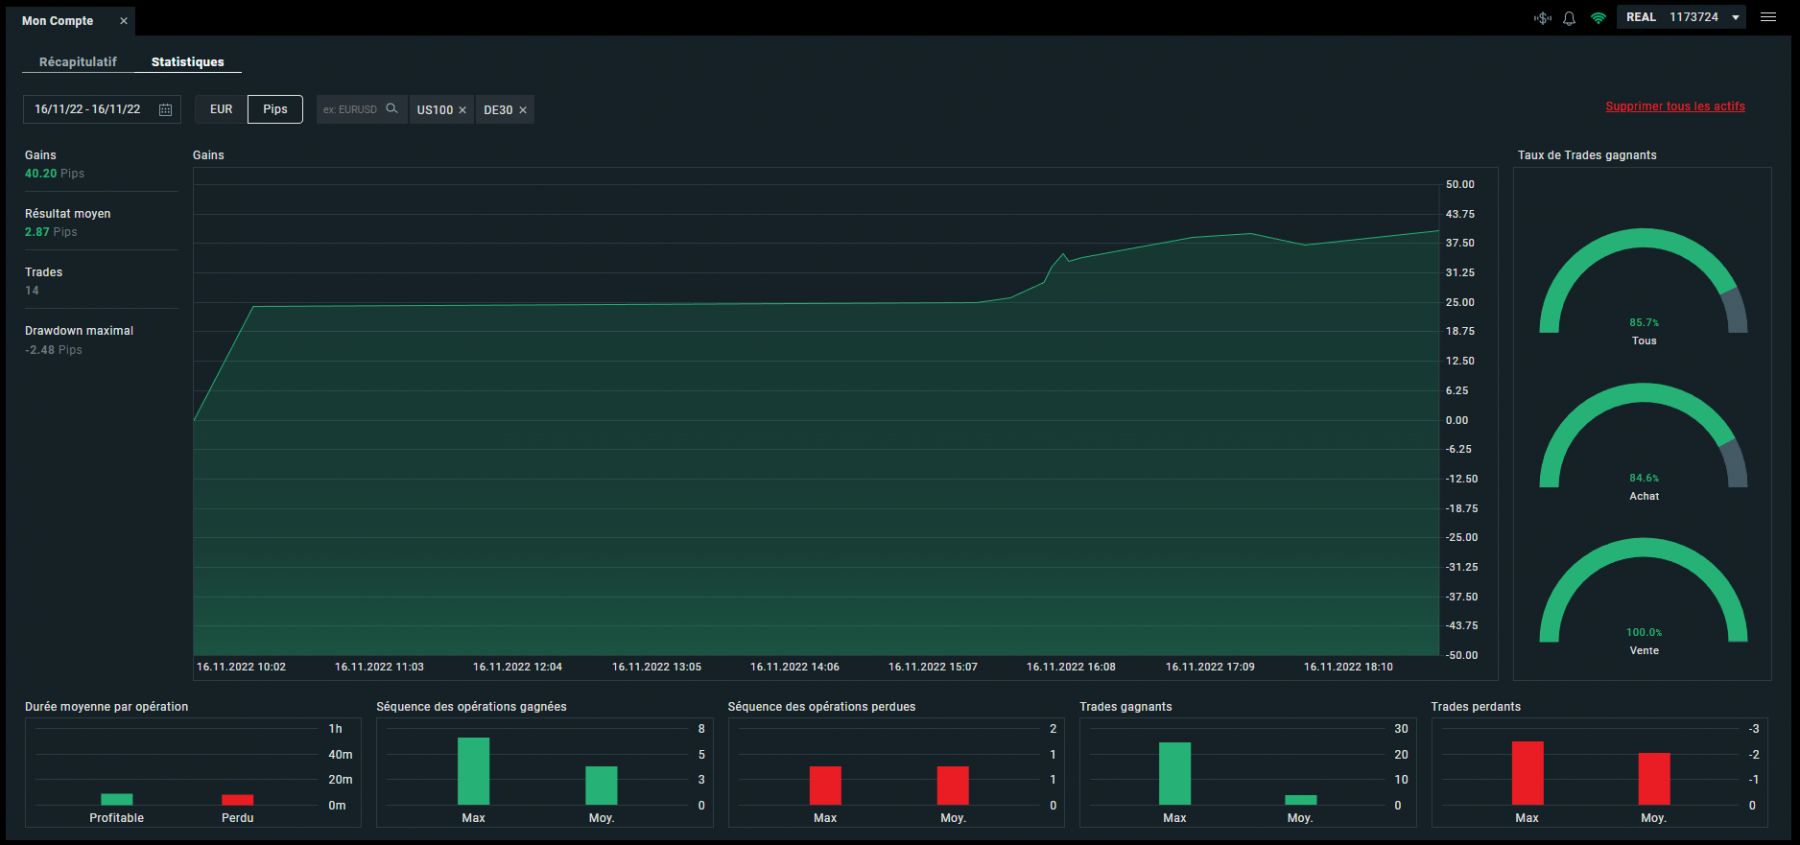
Task: Open the 16/11/22 date range selector
Action: (88, 109)
